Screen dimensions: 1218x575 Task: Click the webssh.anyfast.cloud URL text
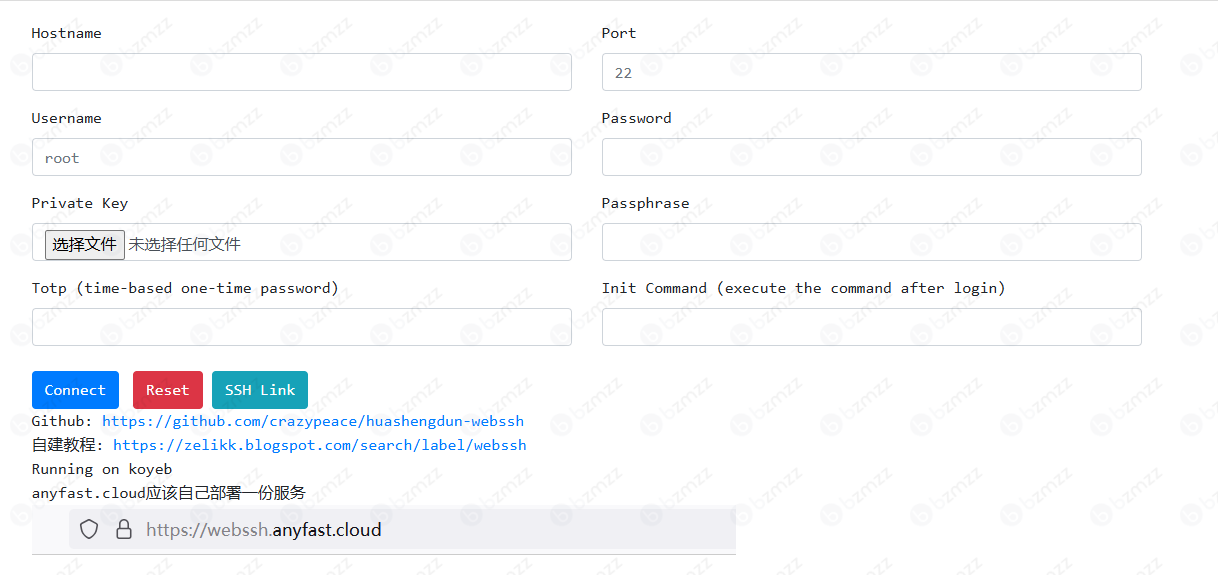pos(264,529)
